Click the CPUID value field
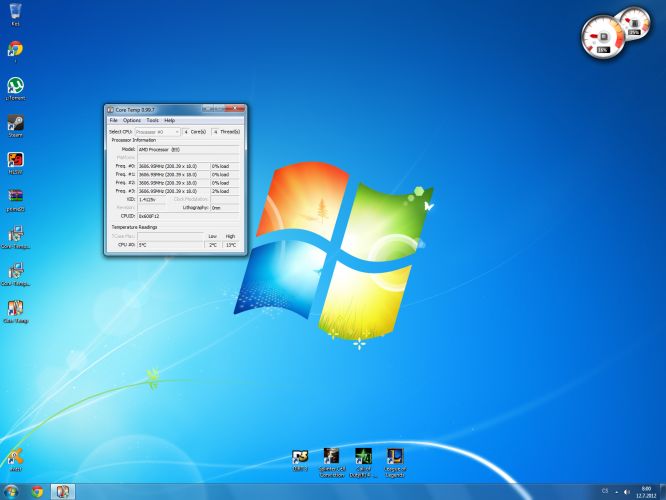This screenshot has width=666, height=500. [x=189, y=216]
